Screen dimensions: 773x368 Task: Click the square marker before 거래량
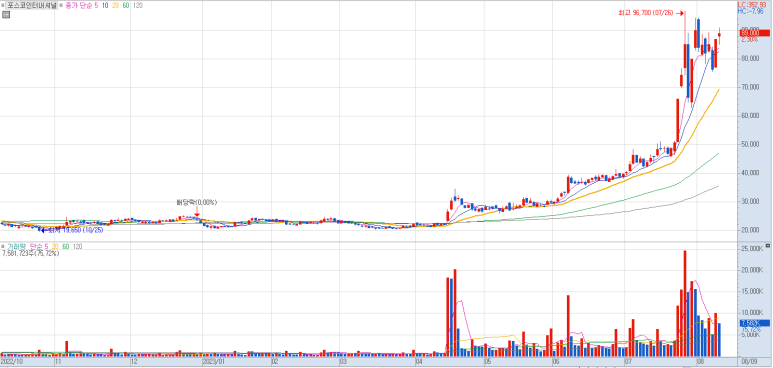coord(3,246)
